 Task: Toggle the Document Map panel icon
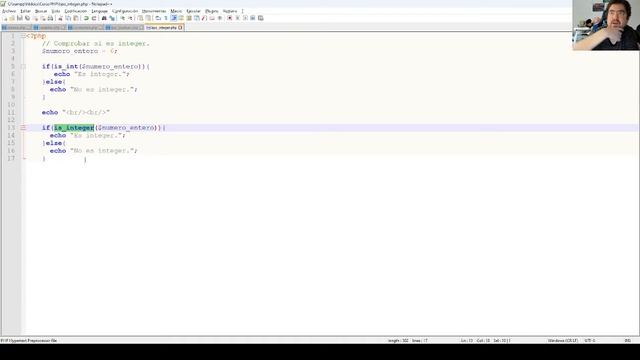[189, 18]
